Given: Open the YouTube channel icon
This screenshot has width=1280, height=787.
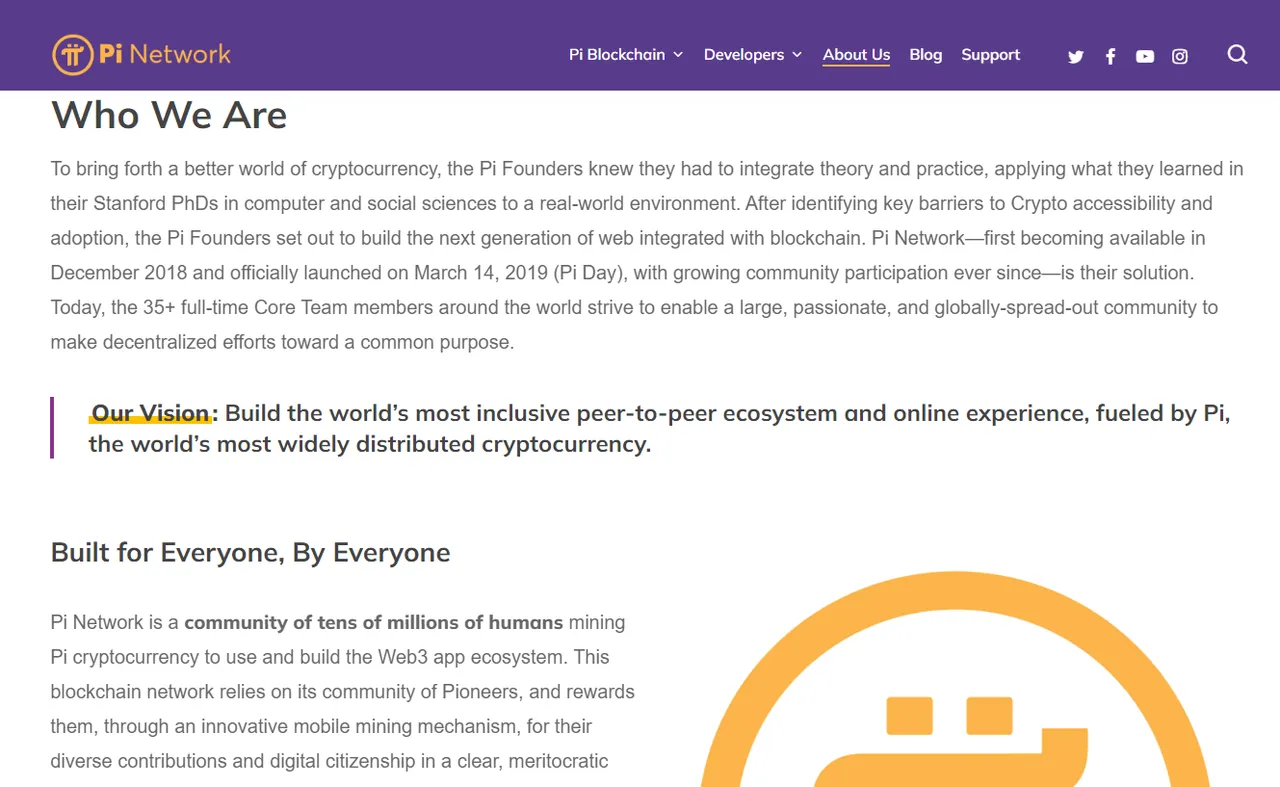Looking at the screenshot, I should [x=1145, y=56].
